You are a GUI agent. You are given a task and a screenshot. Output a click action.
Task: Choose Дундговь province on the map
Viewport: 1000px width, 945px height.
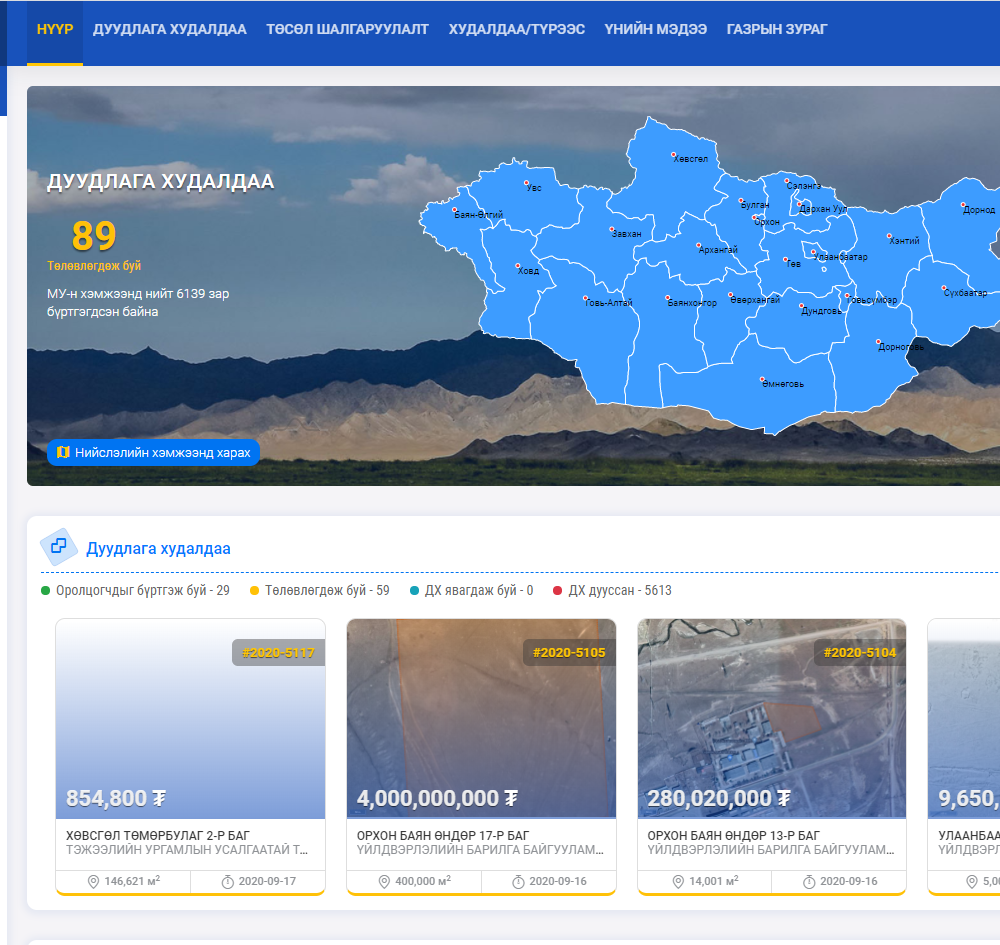coord(821,311)
